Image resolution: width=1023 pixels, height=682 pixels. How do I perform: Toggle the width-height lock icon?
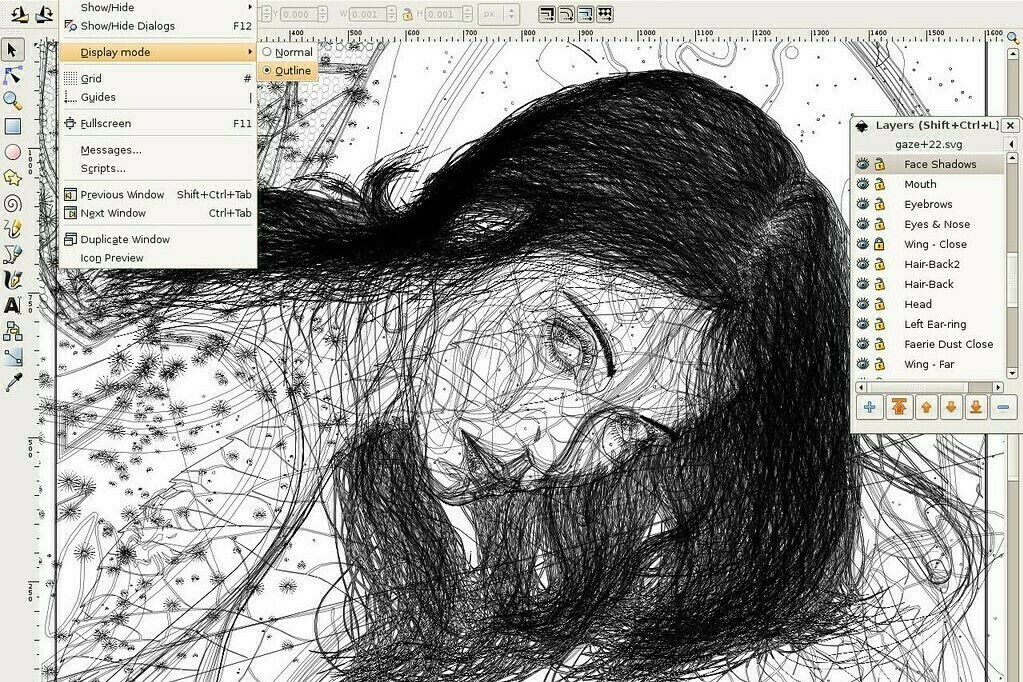tap(407, 14)
